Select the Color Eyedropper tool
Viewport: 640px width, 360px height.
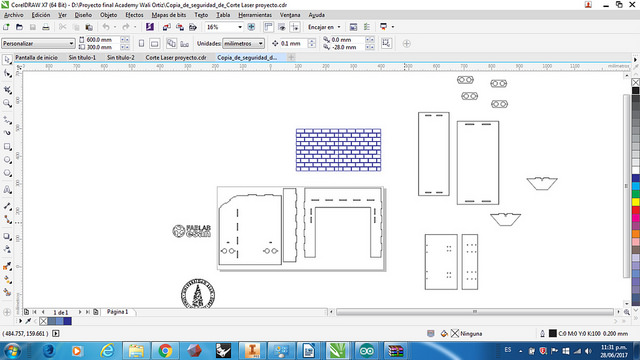[x=7, y=266]
